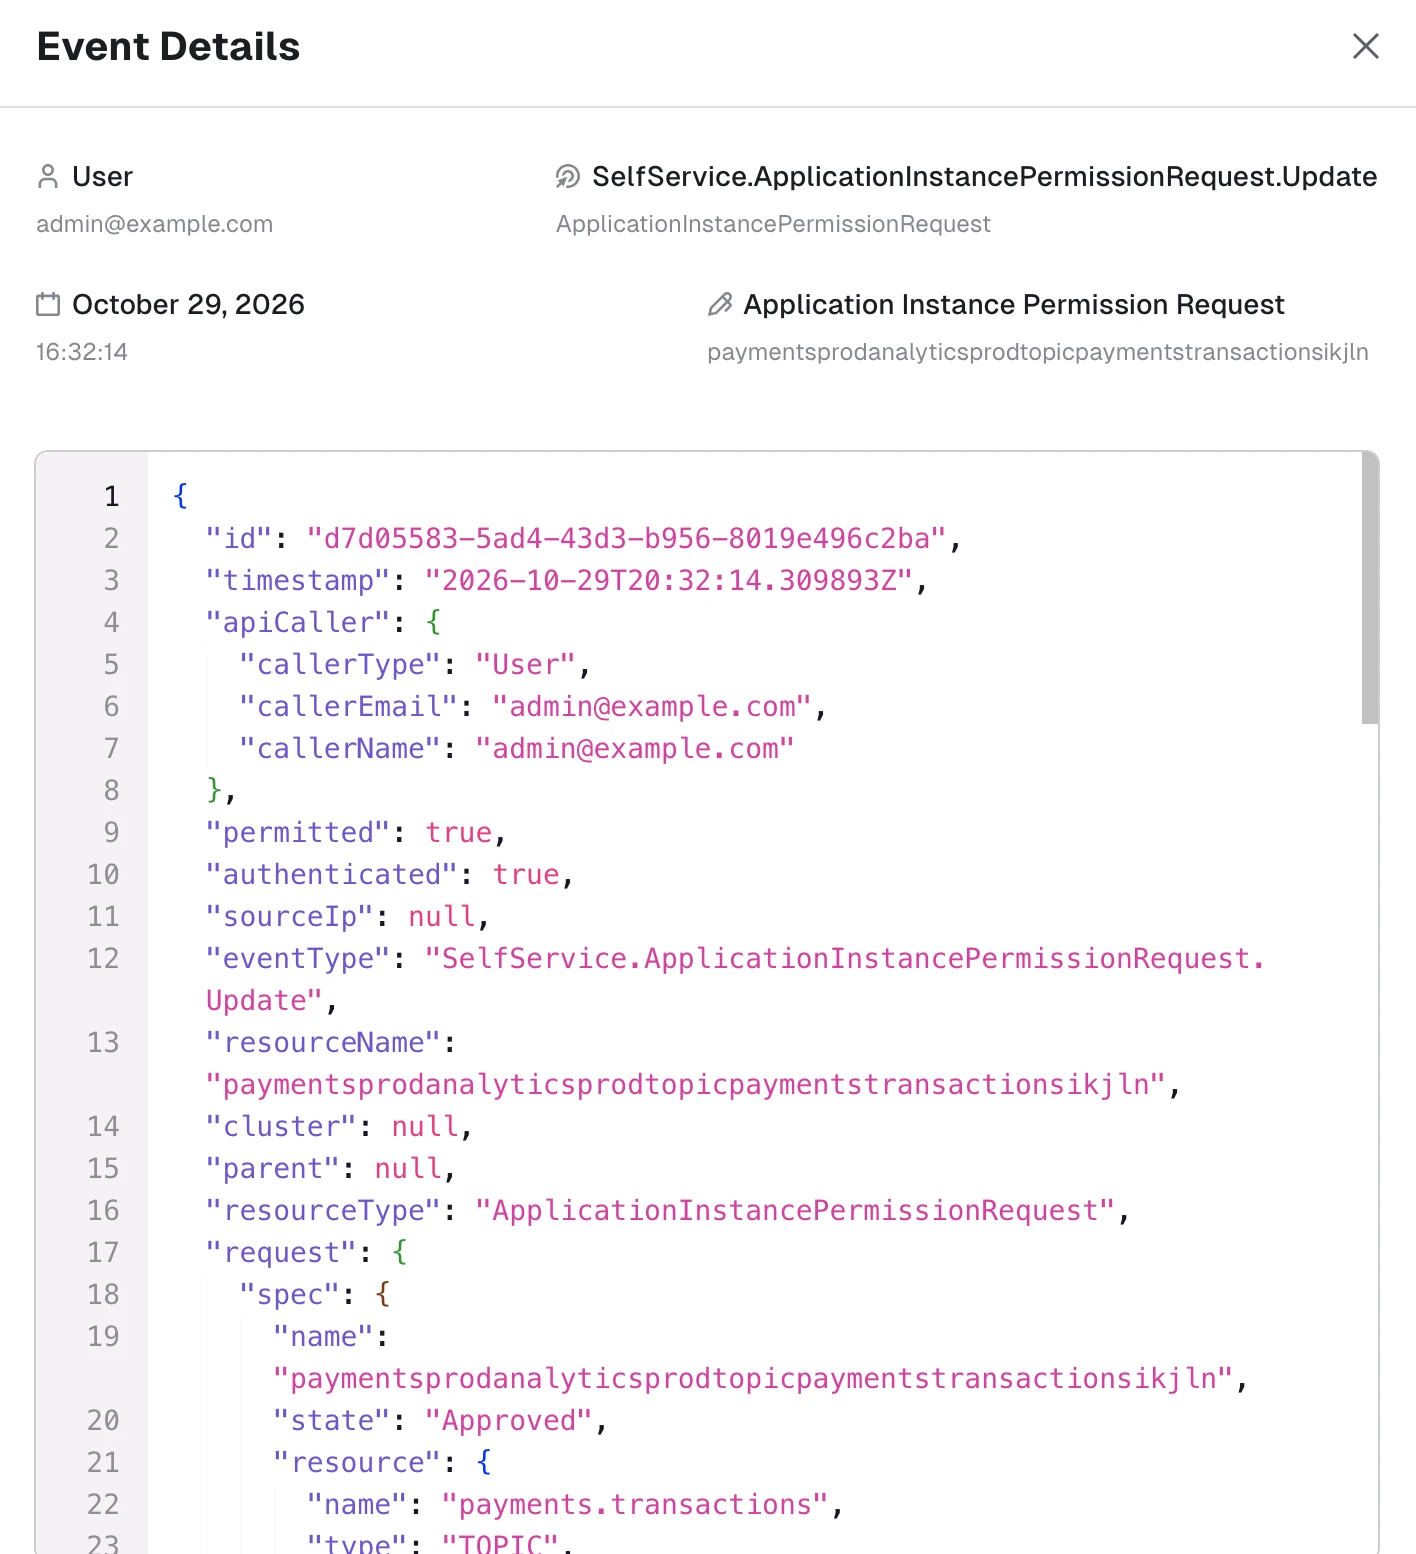Viewport: 1416px width, 1554px height.
Task: Click the "callerType" value "User"
Action: (525, 665)
